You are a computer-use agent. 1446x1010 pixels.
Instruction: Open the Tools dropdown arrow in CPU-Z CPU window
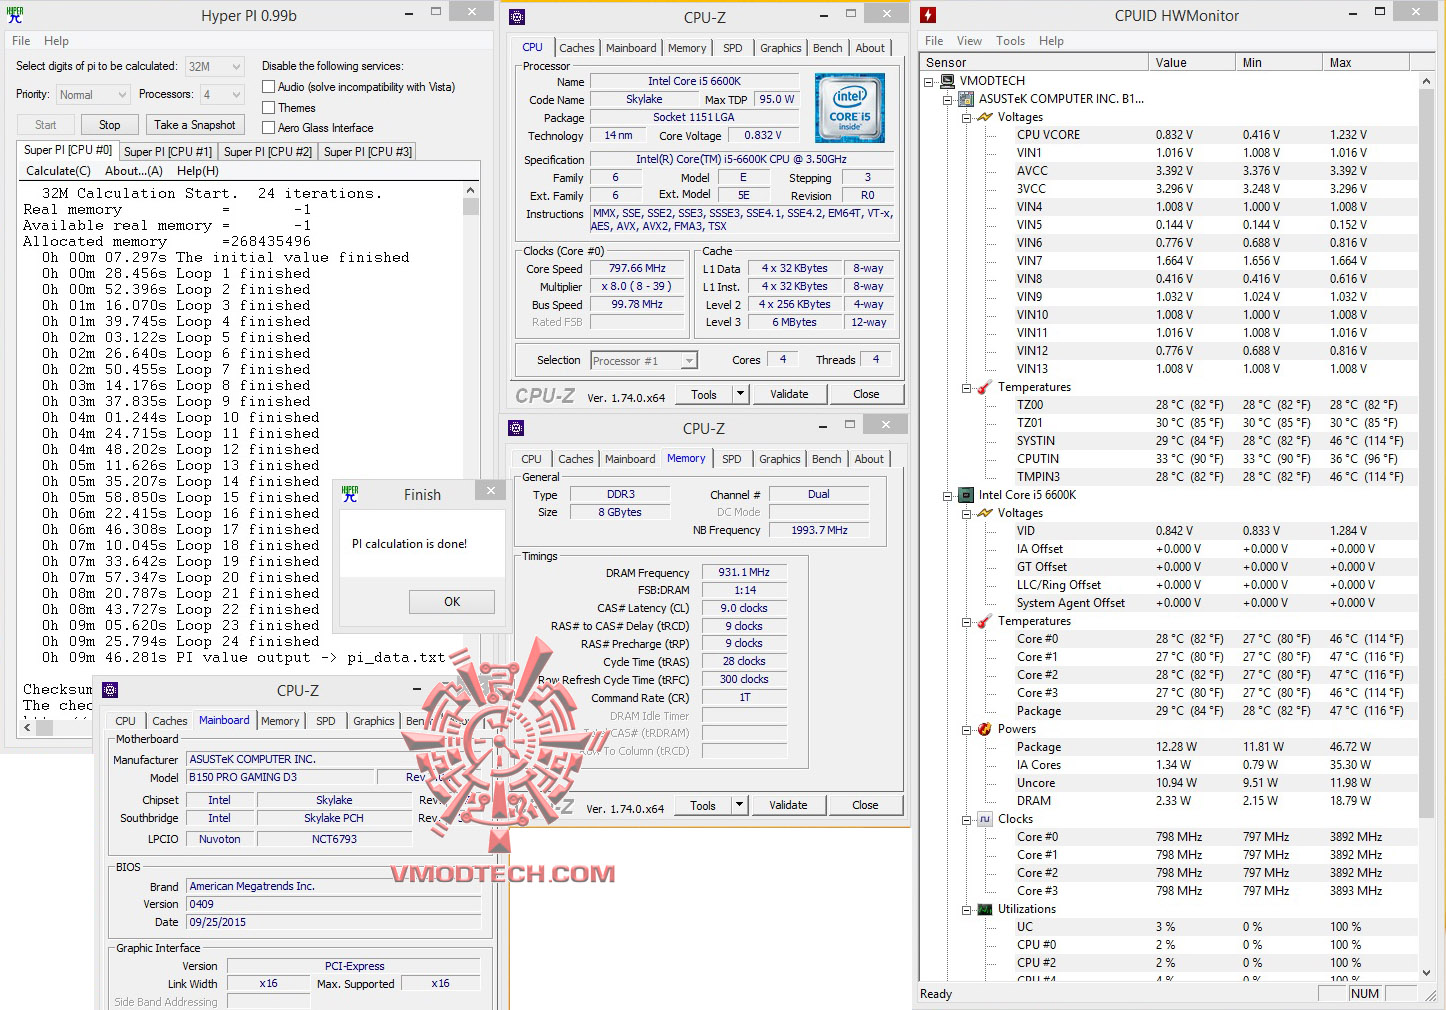[x=741, y=394]
